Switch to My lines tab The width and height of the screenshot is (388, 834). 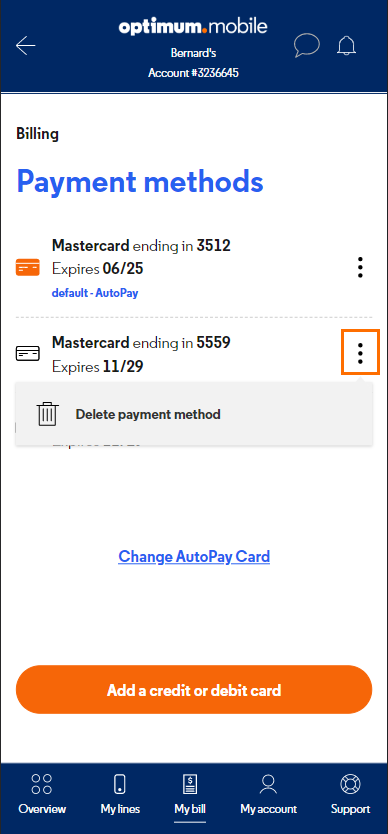point(120,795)
